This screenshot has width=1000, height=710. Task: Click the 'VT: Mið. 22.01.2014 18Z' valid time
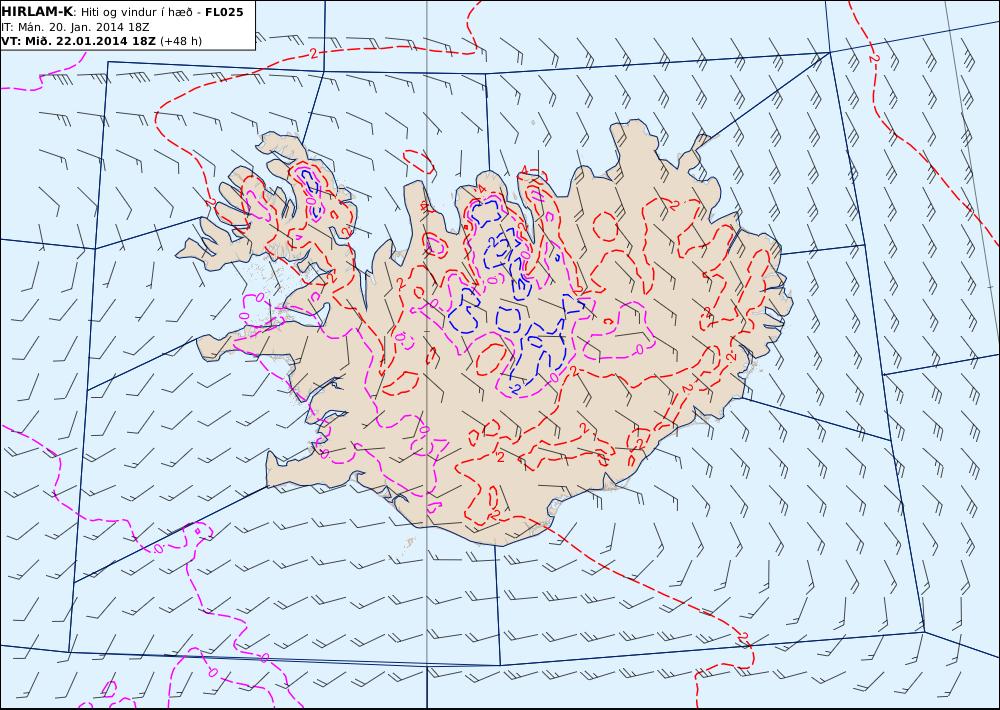coord(78,41)
